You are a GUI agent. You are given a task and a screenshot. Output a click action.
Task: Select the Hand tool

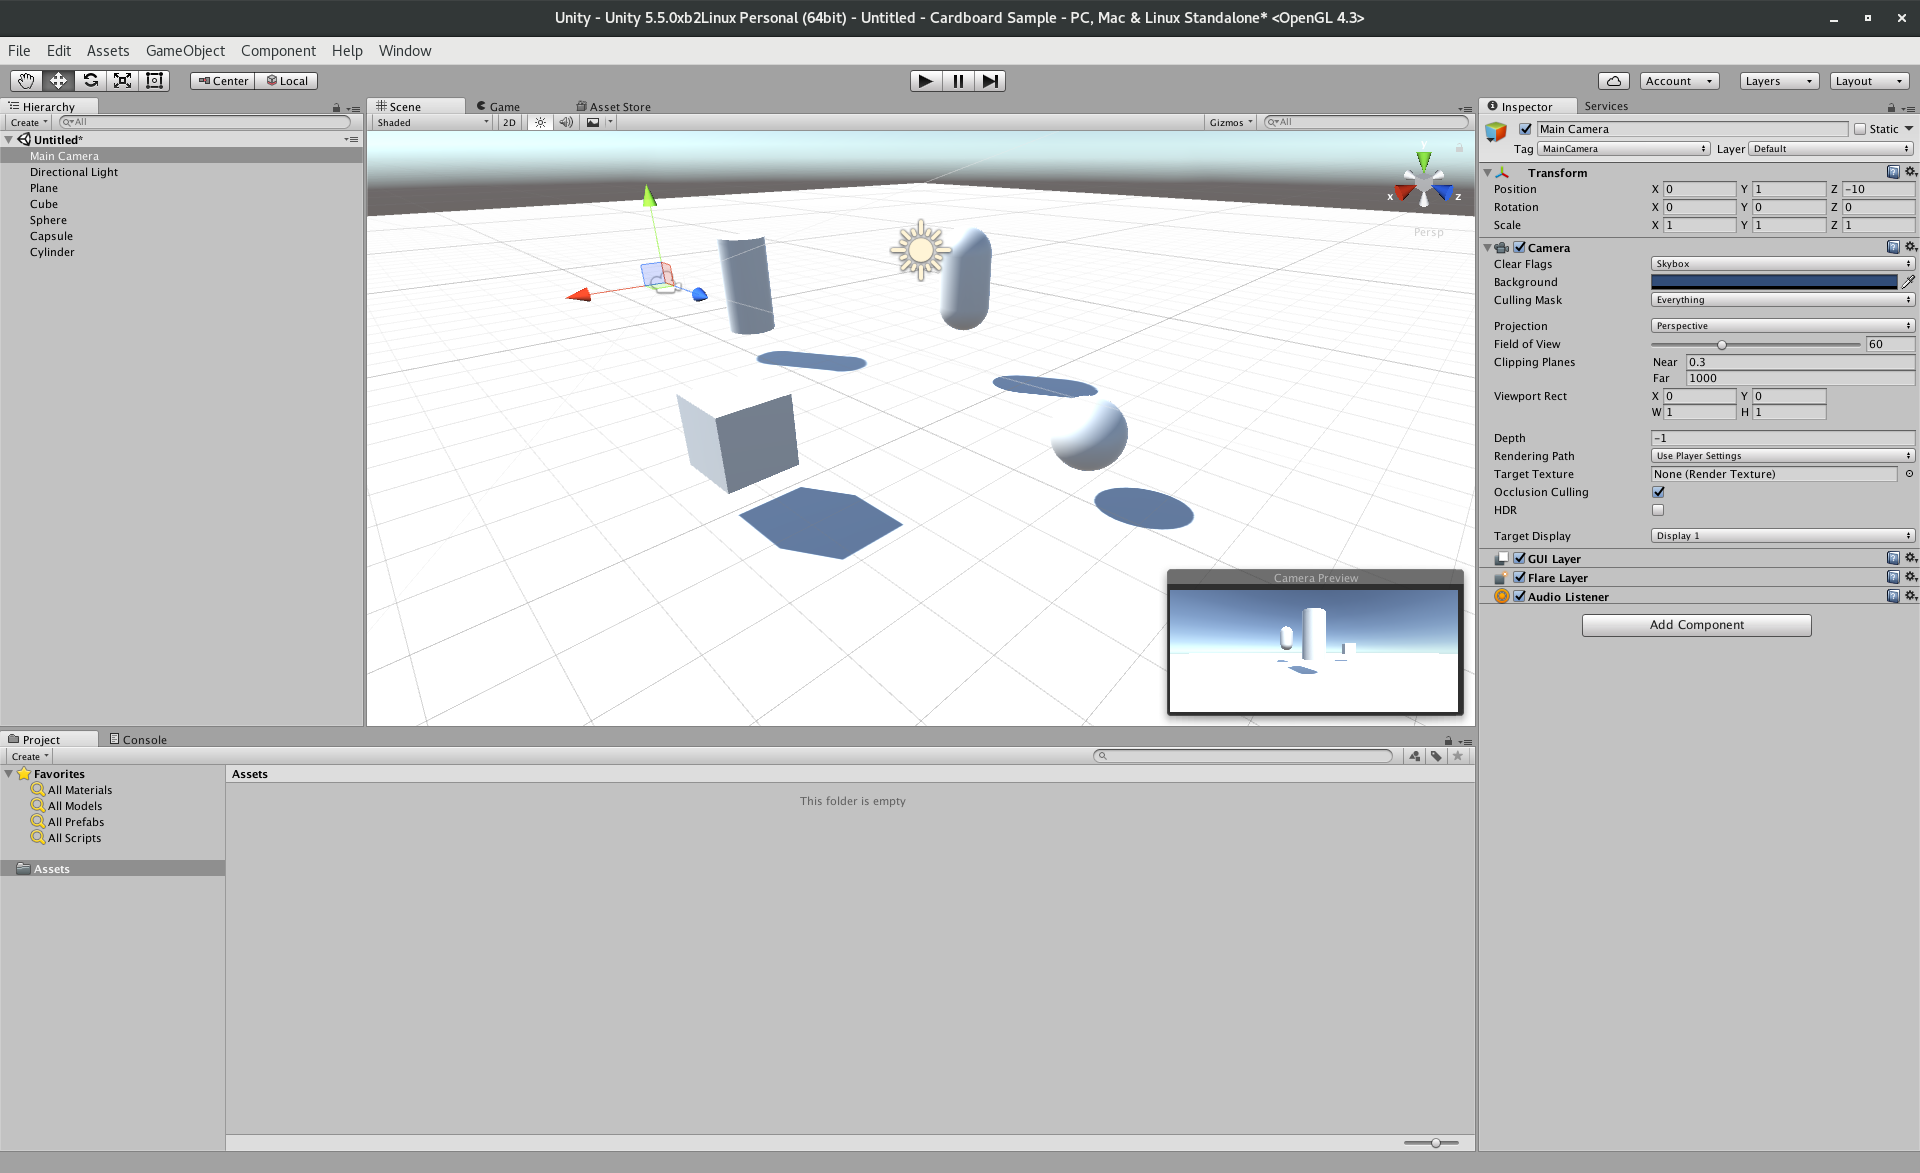[x=26, y=81]
